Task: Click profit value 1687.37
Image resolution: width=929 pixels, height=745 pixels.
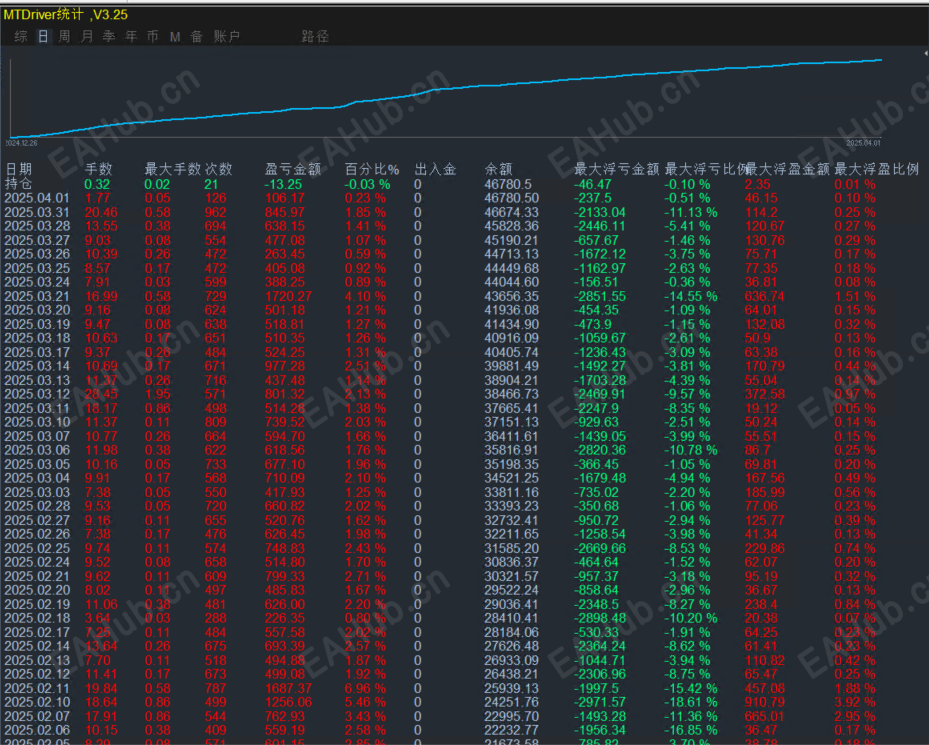Action: (288, 689)
